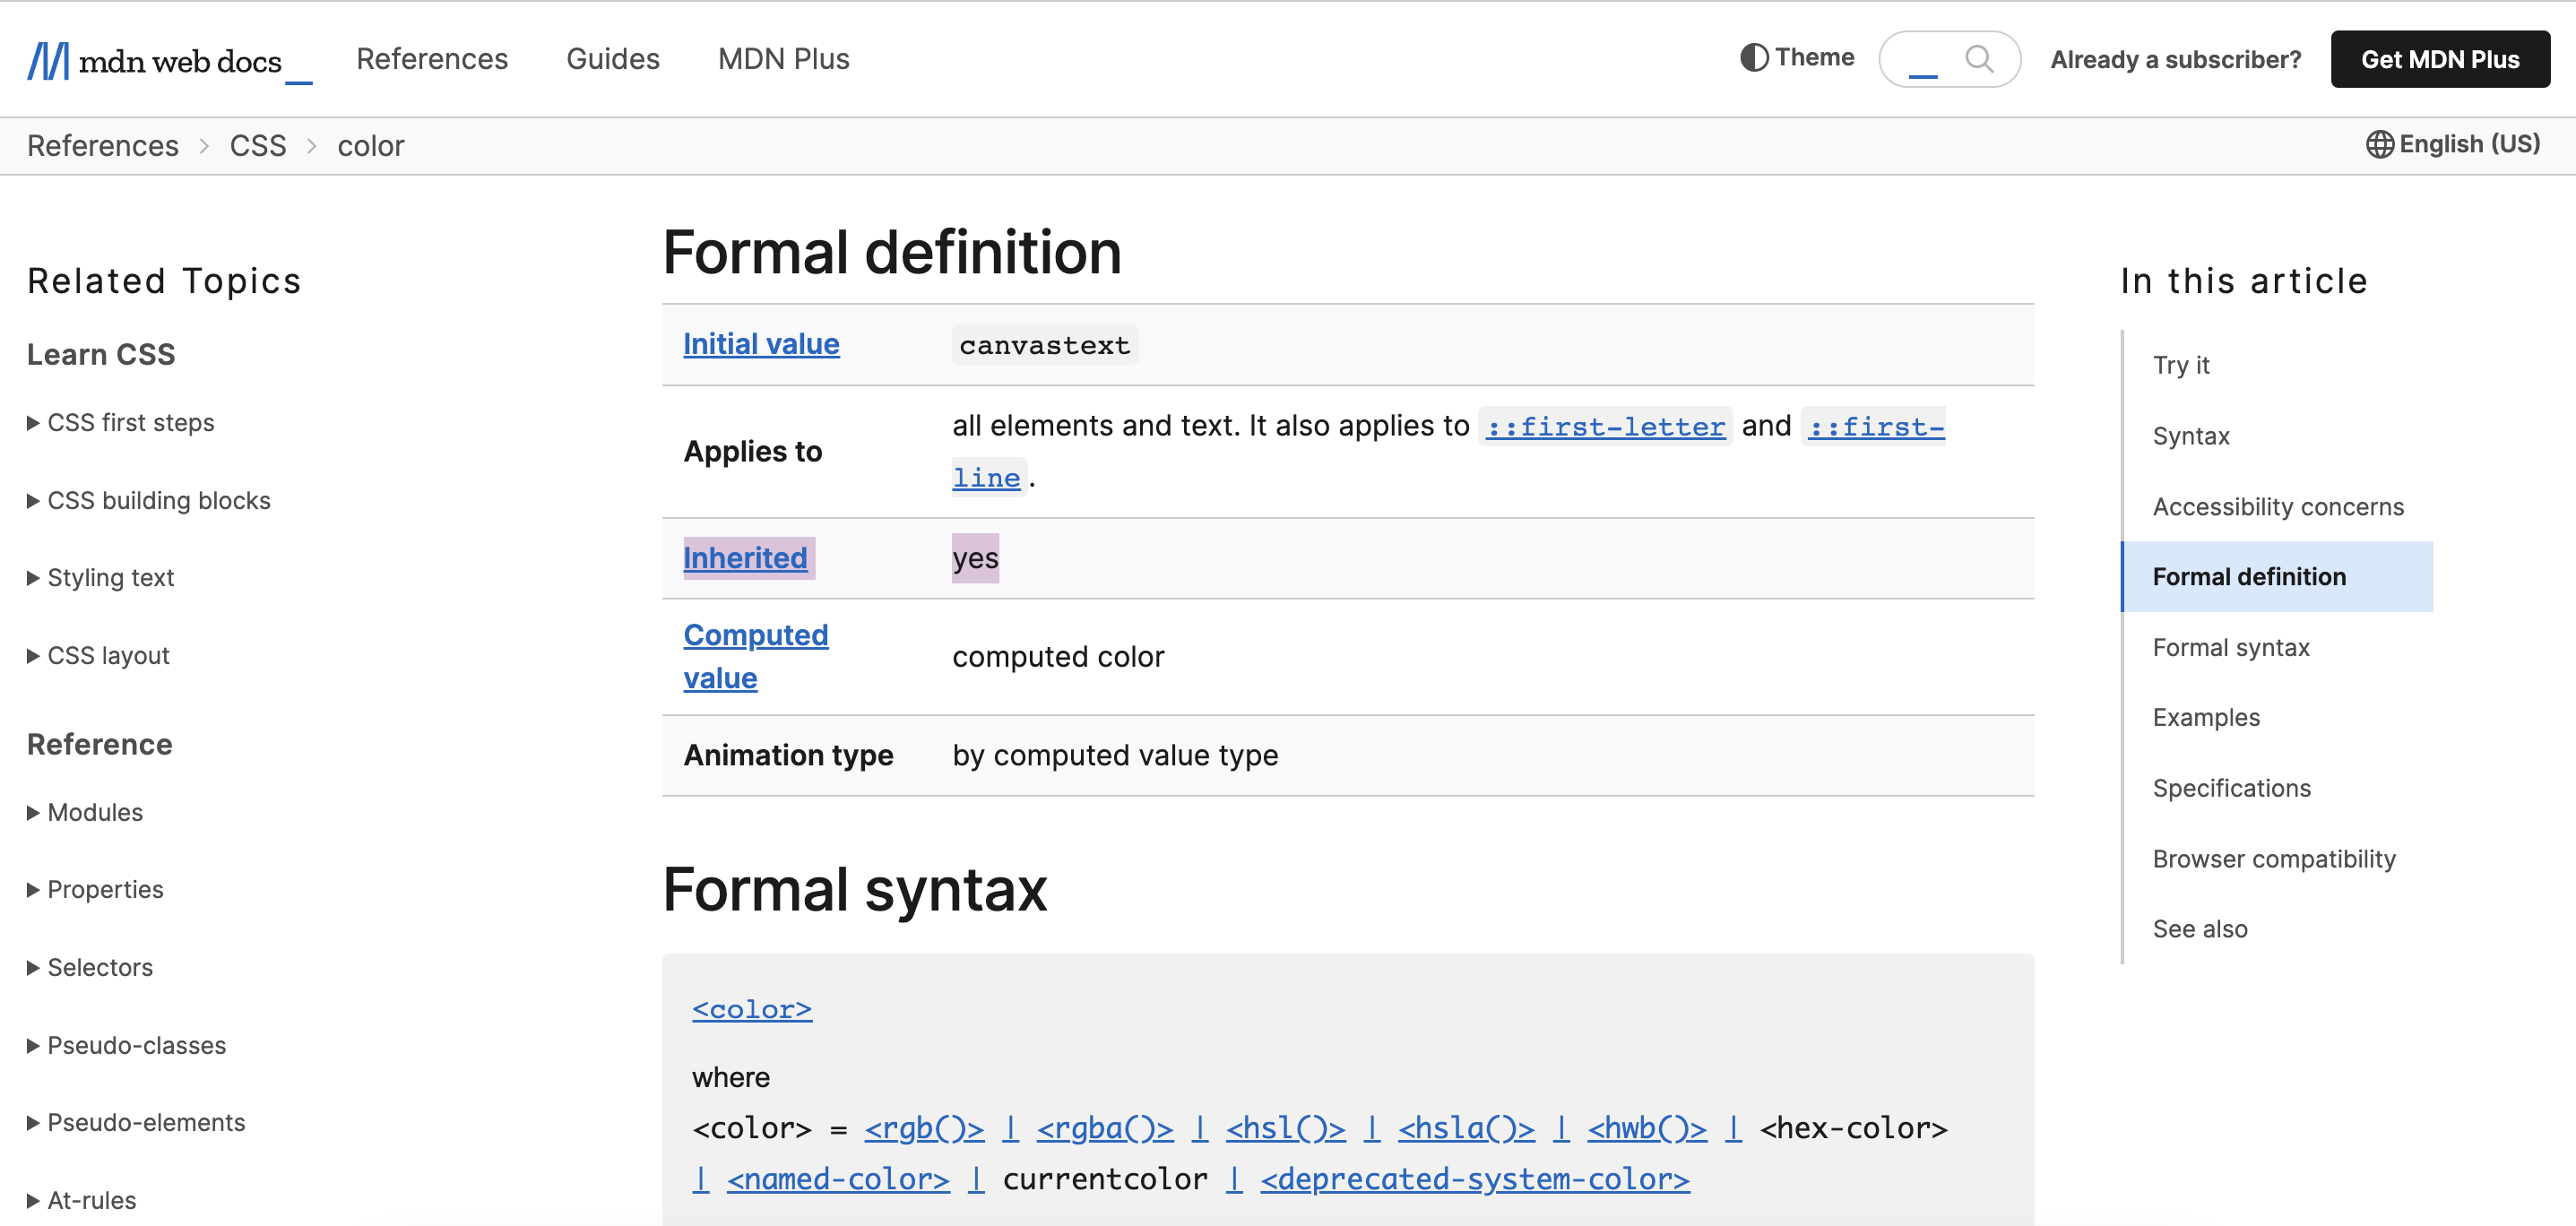
Task: Go to References in the breadcrumb
Action: click(103, 146)
